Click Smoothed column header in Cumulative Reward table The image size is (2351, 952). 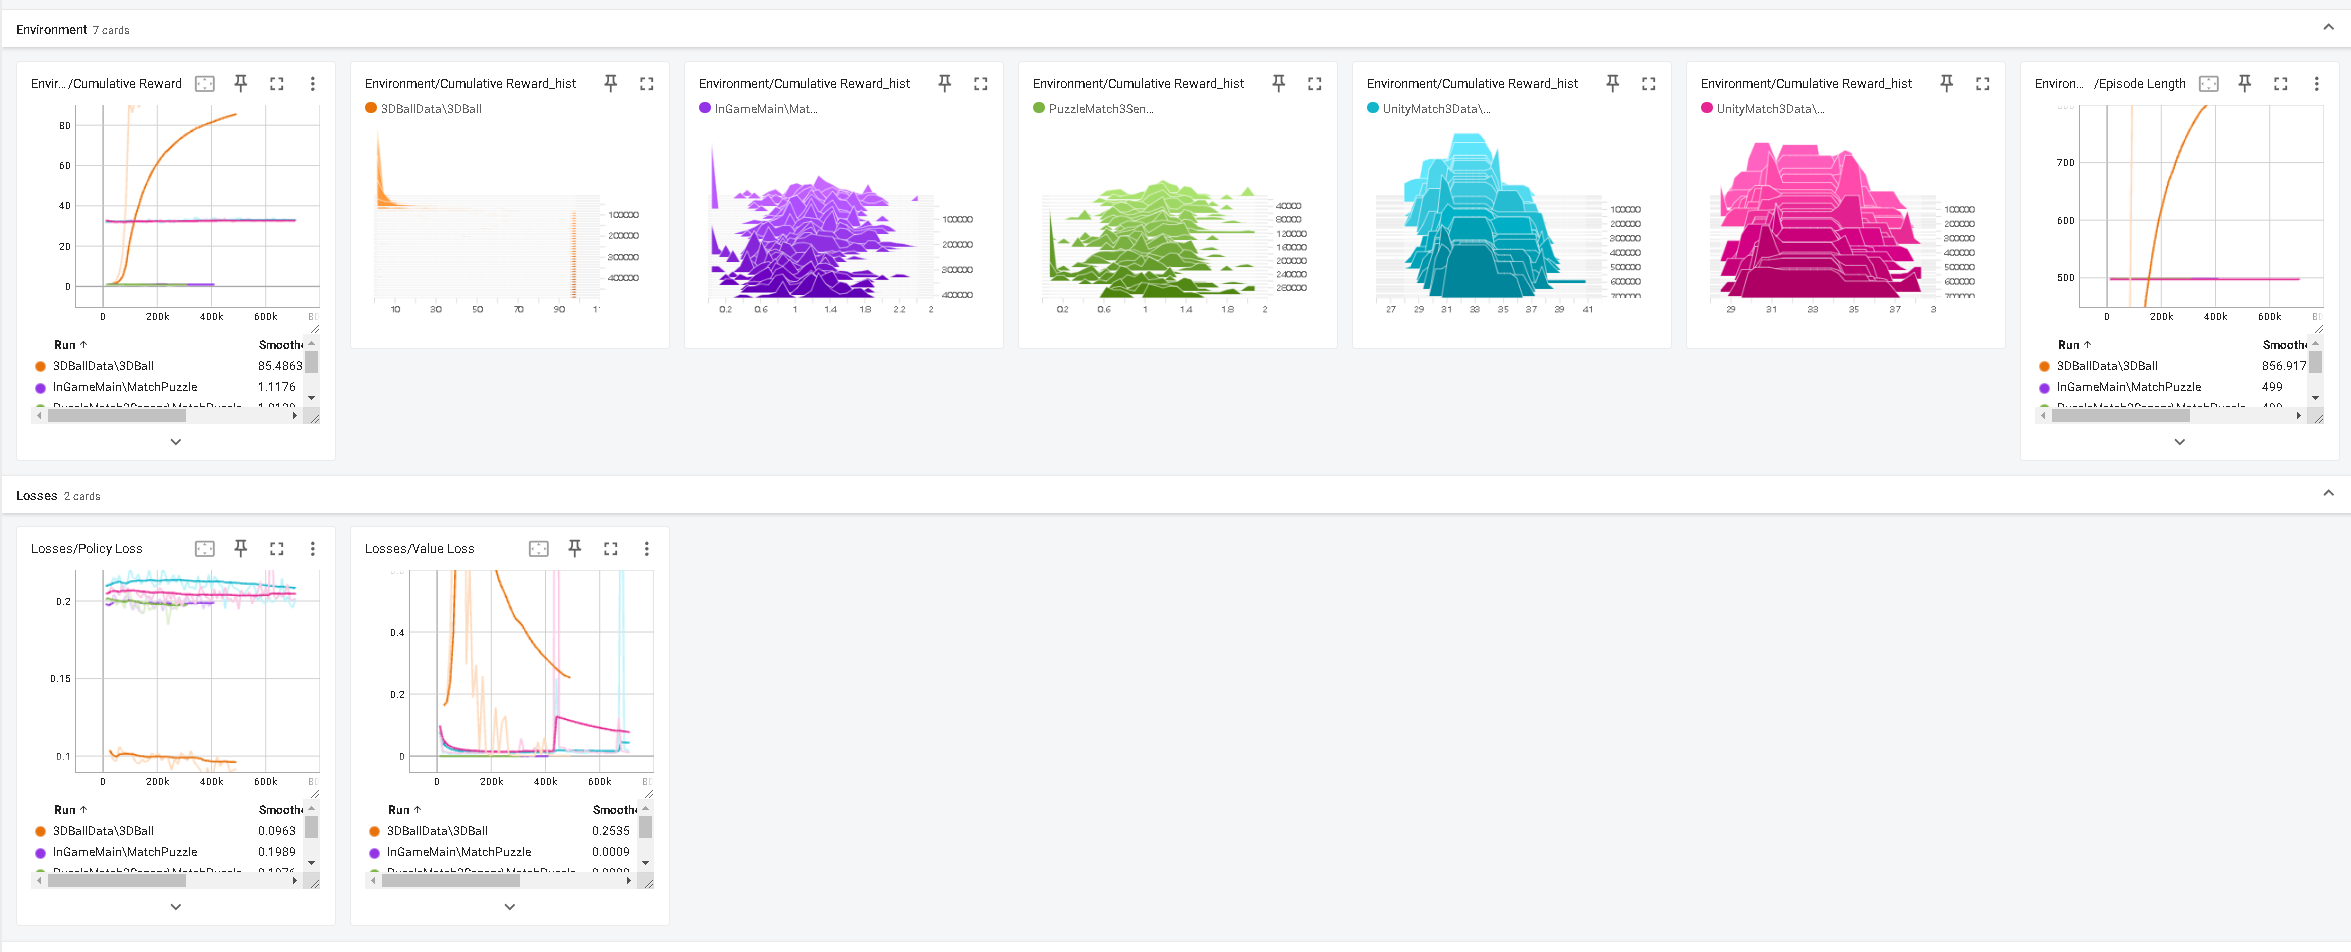click(280, 345)
